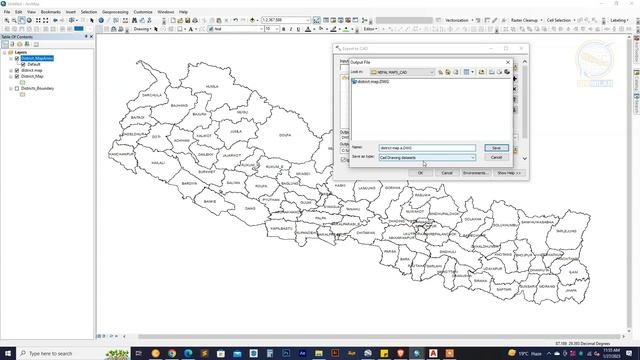640x360 pixels.
Task: Click the Save map document icon
Action: [x=187, y=20]
